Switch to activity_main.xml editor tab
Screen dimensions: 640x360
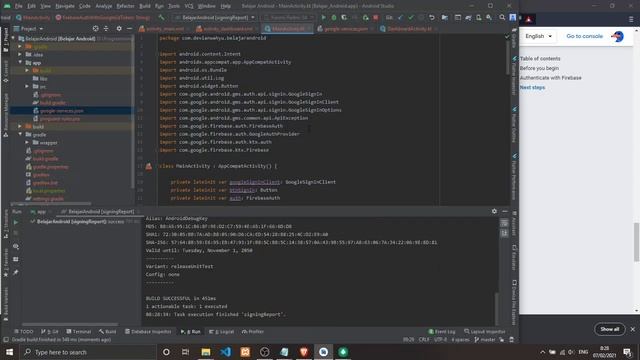click(162, 29)
